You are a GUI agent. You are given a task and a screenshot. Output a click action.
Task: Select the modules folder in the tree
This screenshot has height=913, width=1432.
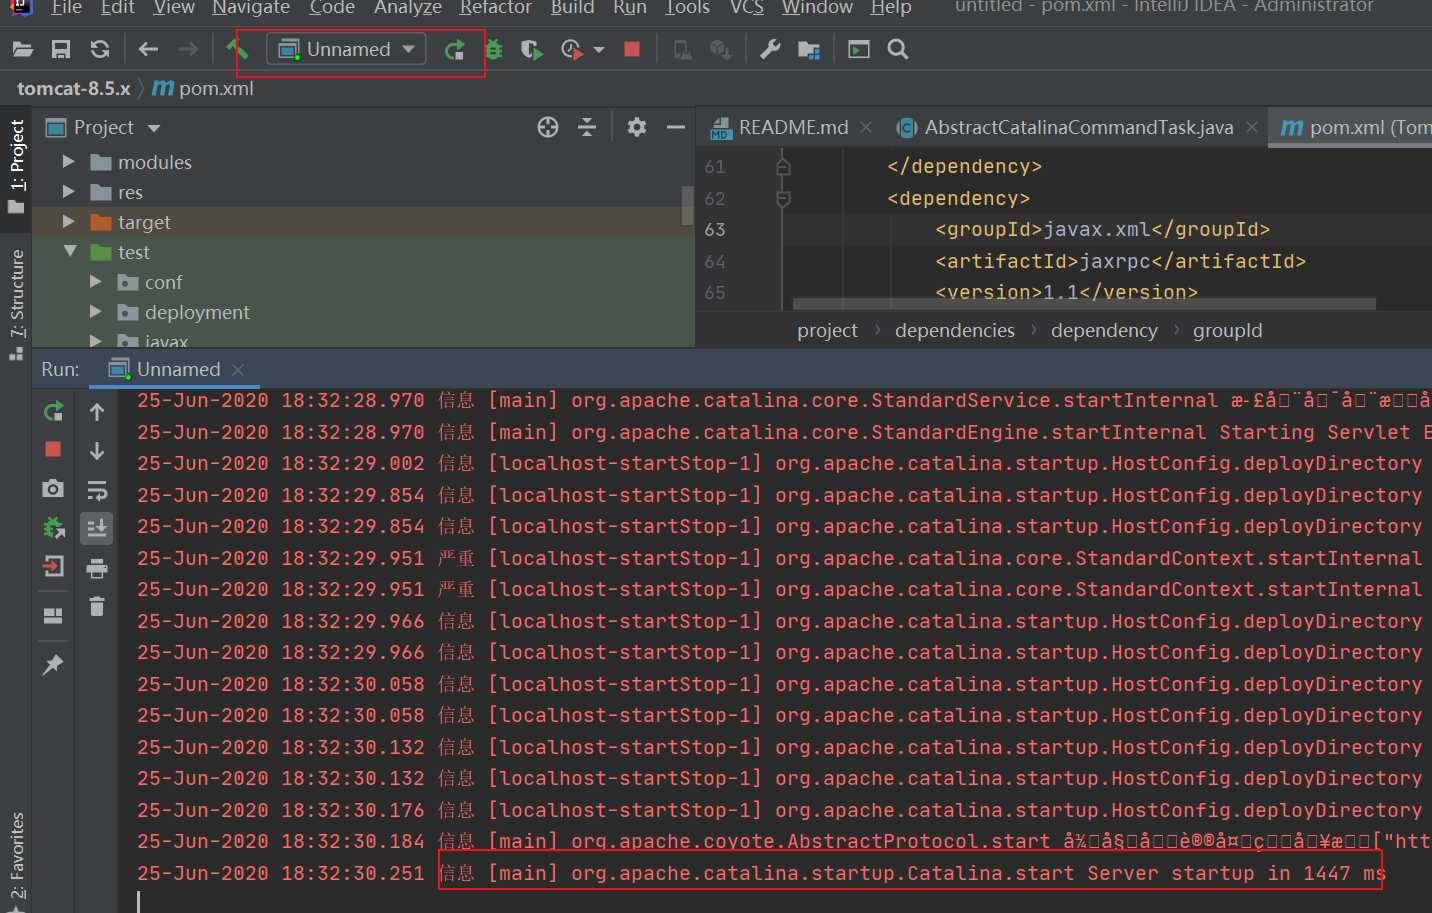coord(154,162)
